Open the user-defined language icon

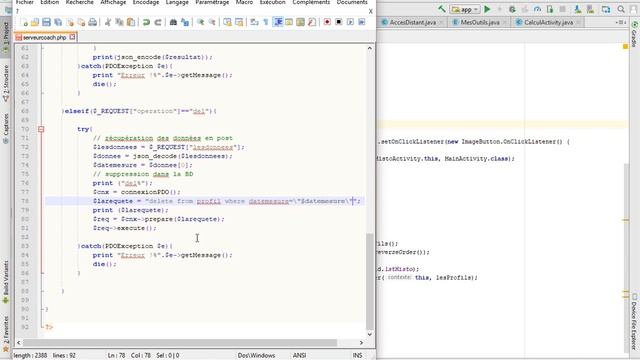pyautogui.click(x=289, y=22)
